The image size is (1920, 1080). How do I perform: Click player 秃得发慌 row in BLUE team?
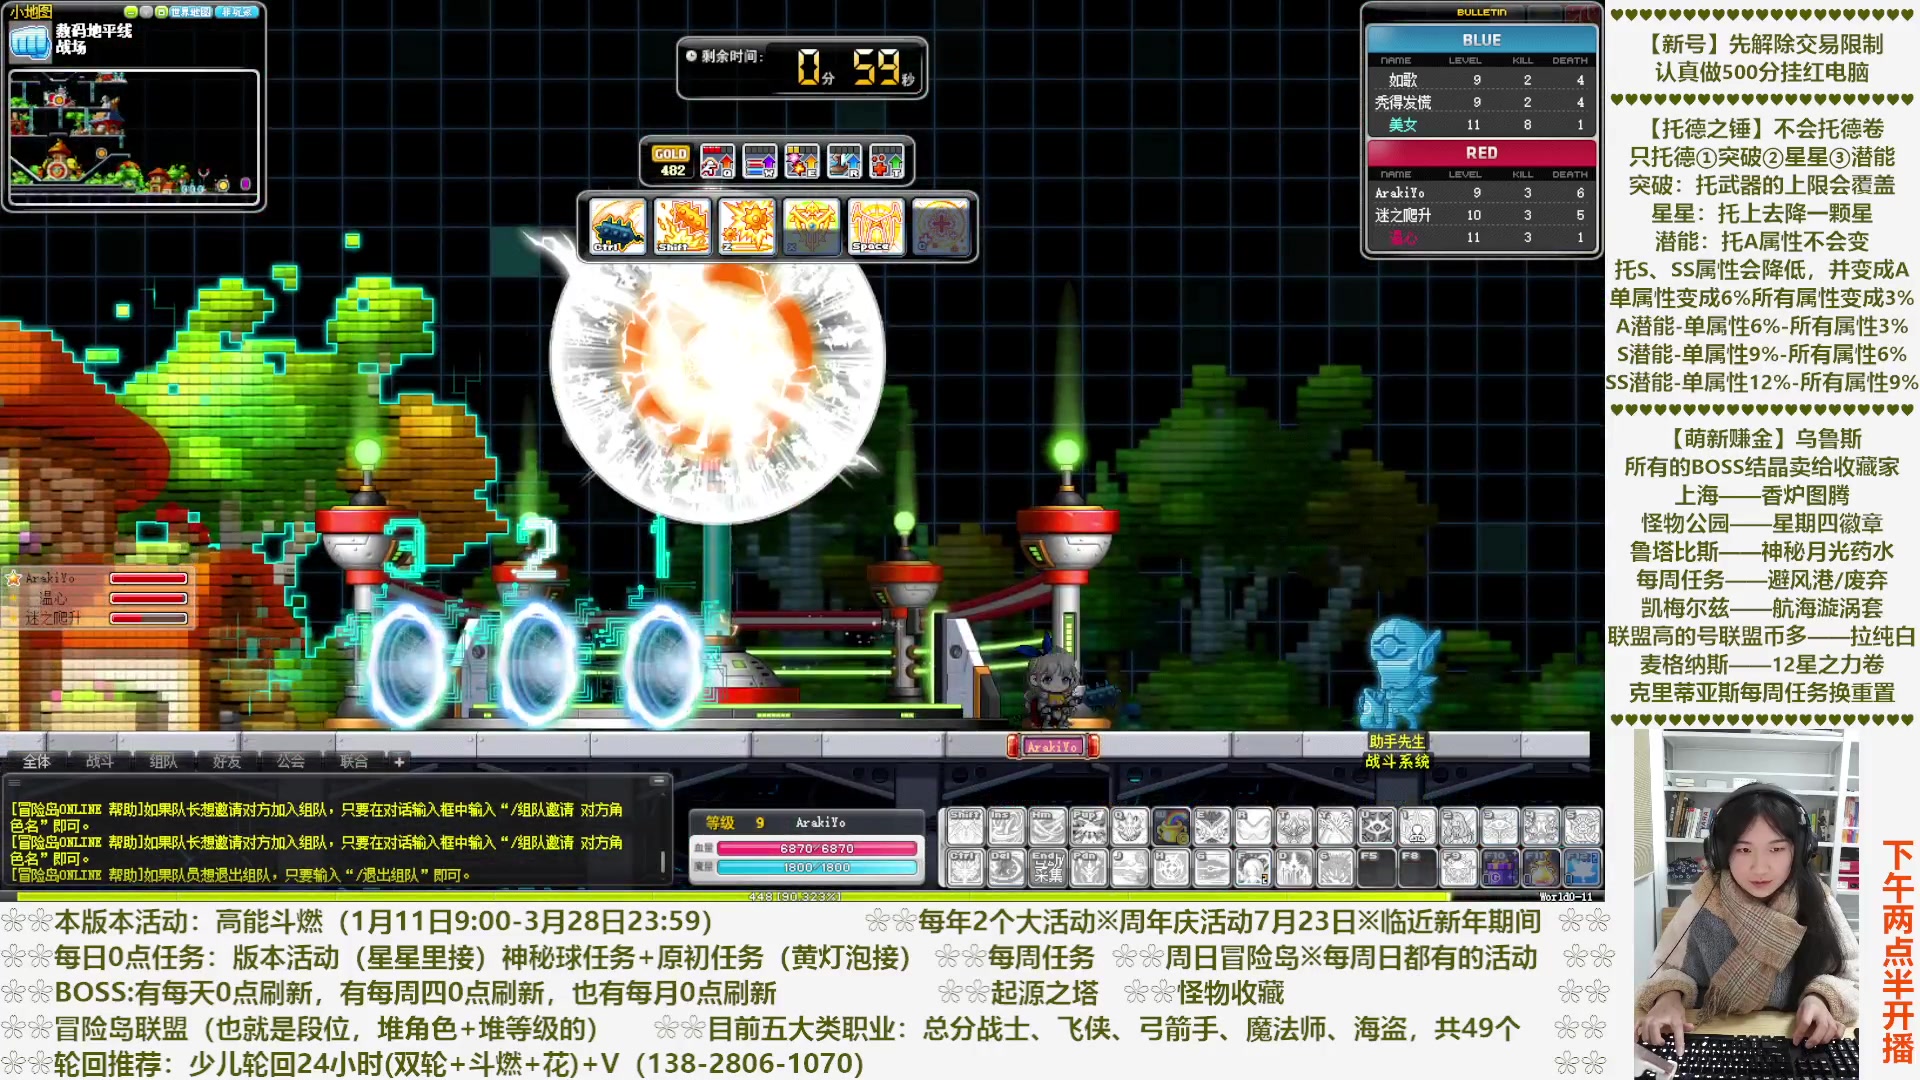(x=1481, y=102)
